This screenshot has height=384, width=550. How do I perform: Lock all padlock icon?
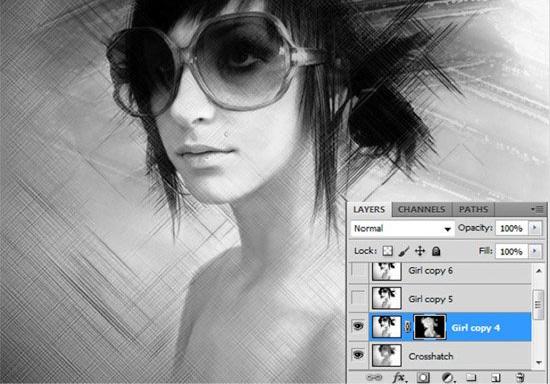[x=436, y=251]
